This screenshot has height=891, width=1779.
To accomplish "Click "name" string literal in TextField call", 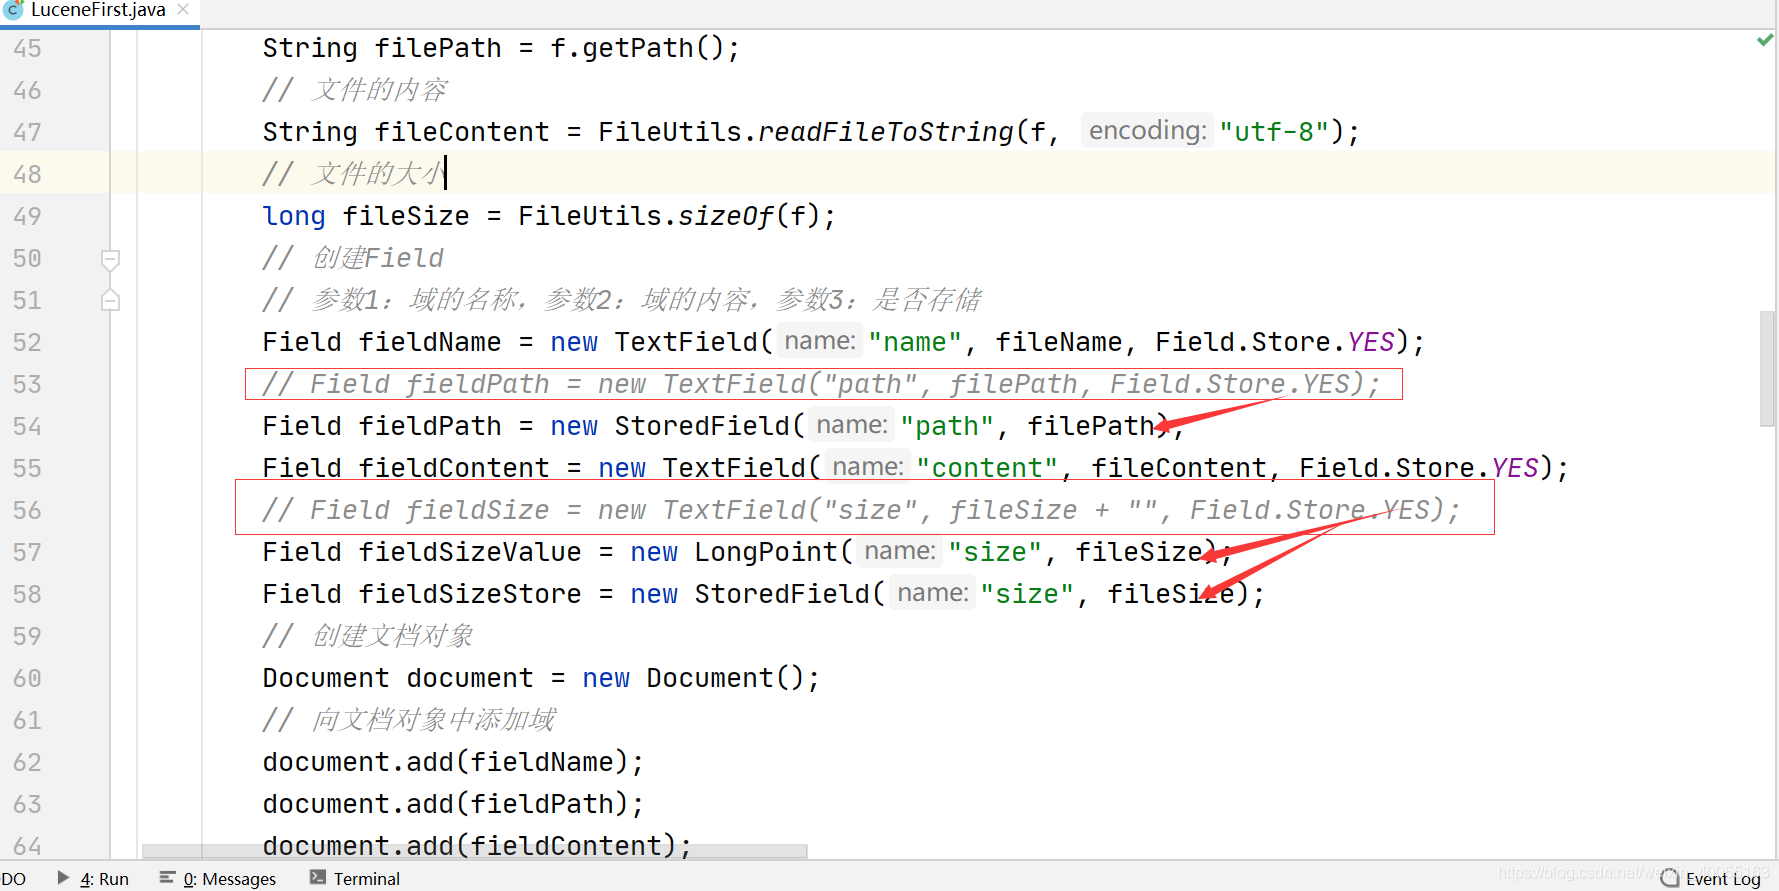I will 915,342.
